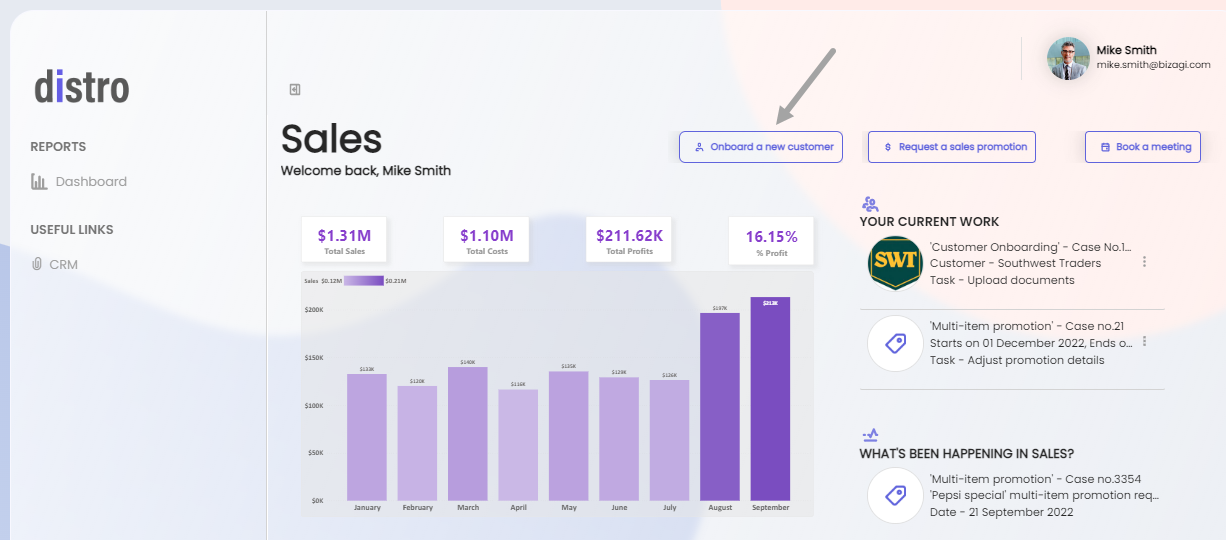The height and width of the screenshot is (540, 1226).
Task: Select the January bar in the chart
Action: point(367,437)
